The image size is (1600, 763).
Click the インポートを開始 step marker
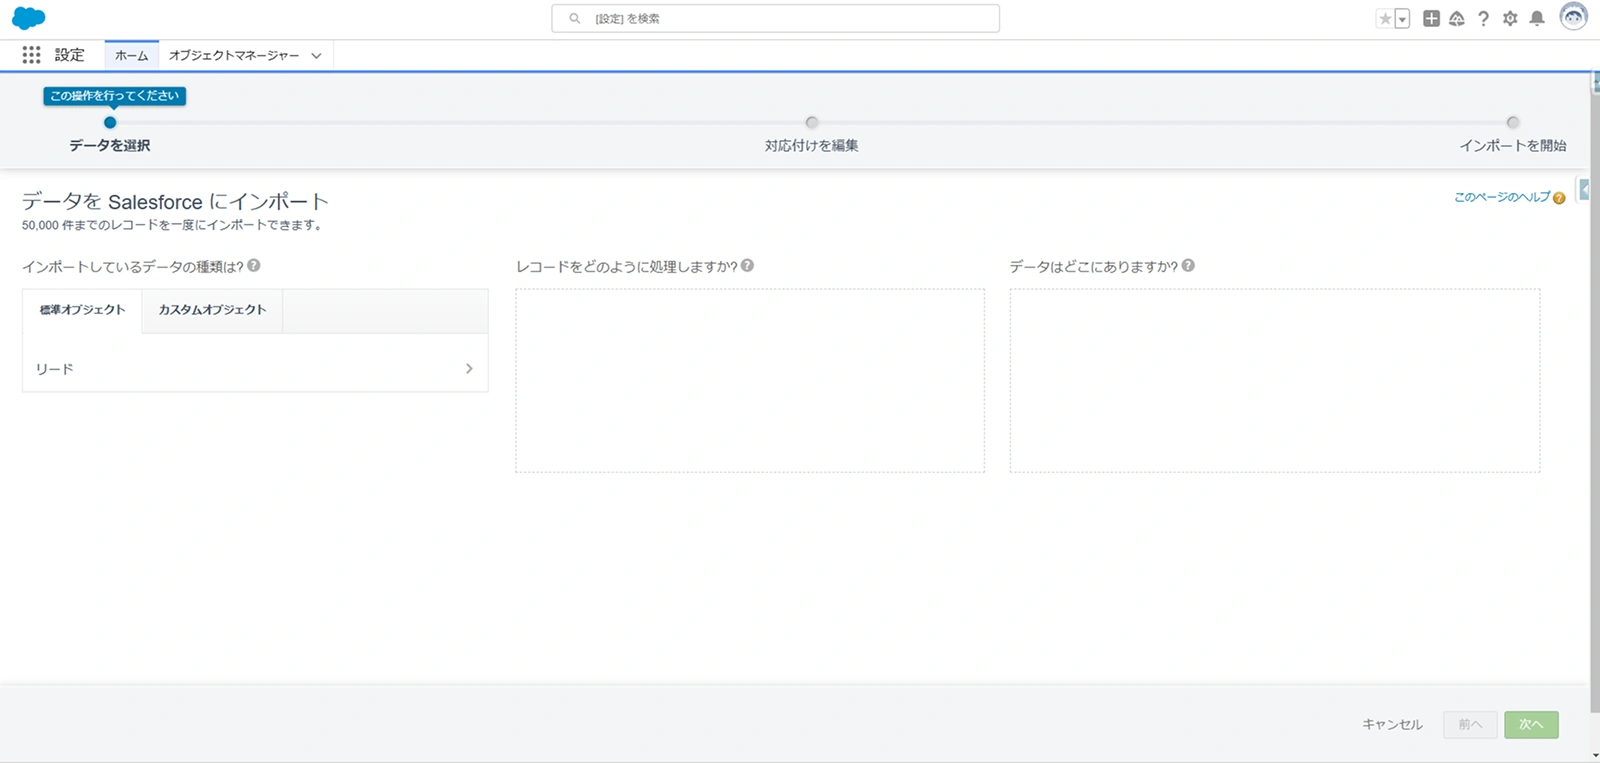click(1513, 123)
